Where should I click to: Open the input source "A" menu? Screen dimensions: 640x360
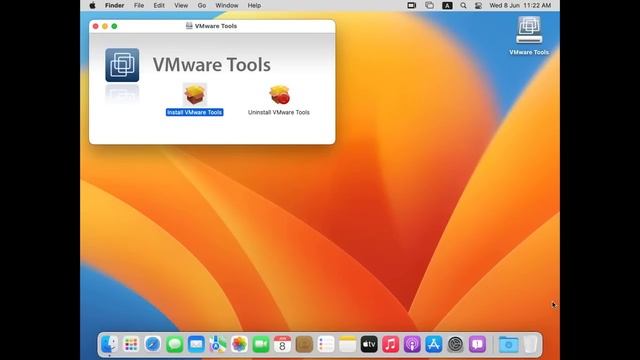[447, 5]
